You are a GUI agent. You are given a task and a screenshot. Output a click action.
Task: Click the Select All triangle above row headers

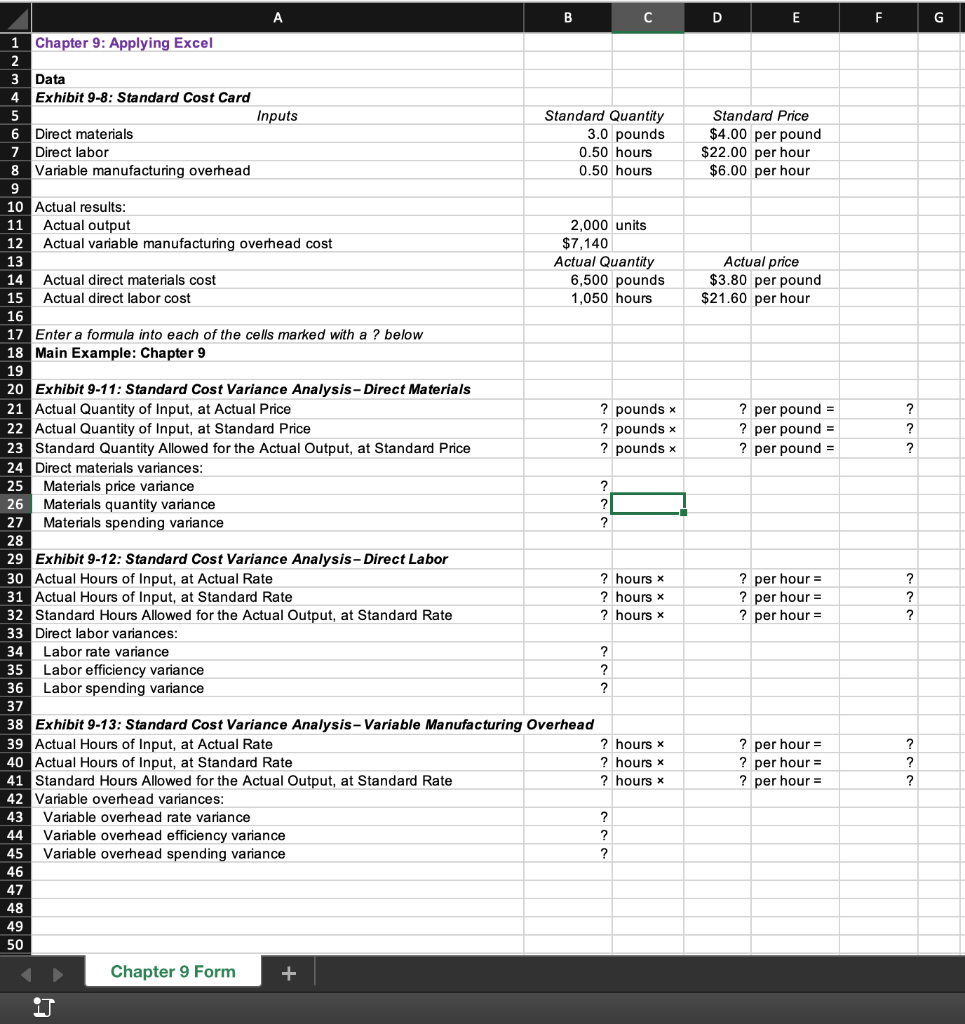pos(16,17)
